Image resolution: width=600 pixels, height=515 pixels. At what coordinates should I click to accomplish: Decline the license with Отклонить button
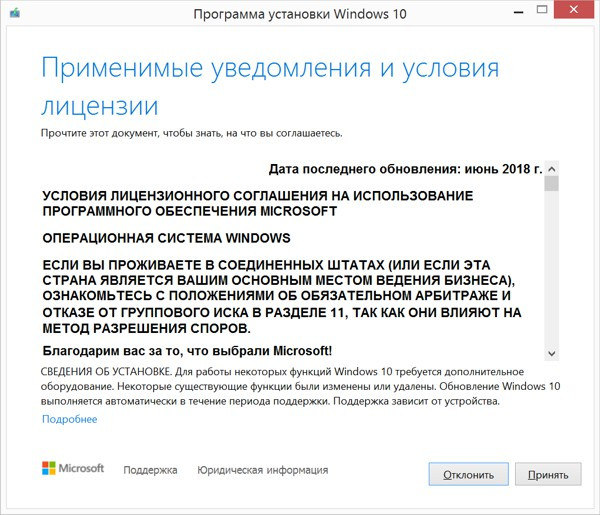click(x=468, y=474)
